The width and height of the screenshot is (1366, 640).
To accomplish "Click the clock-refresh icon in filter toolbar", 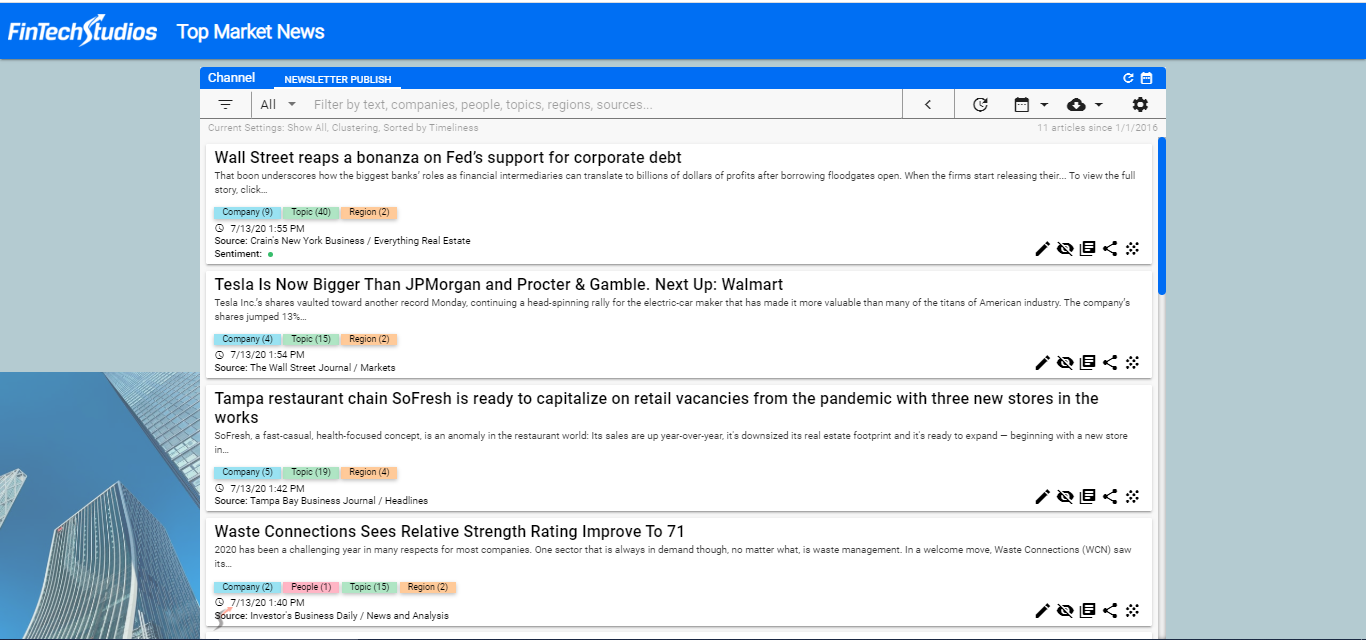I will 980,104.
